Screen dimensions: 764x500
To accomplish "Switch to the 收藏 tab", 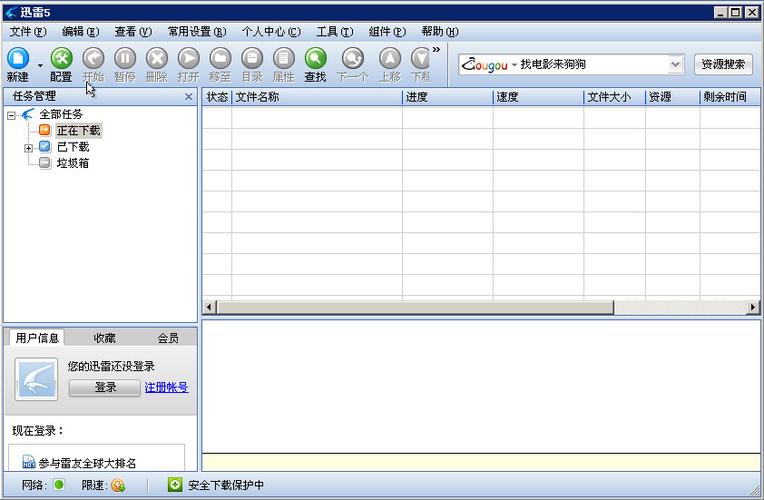I will click(104, 338).
